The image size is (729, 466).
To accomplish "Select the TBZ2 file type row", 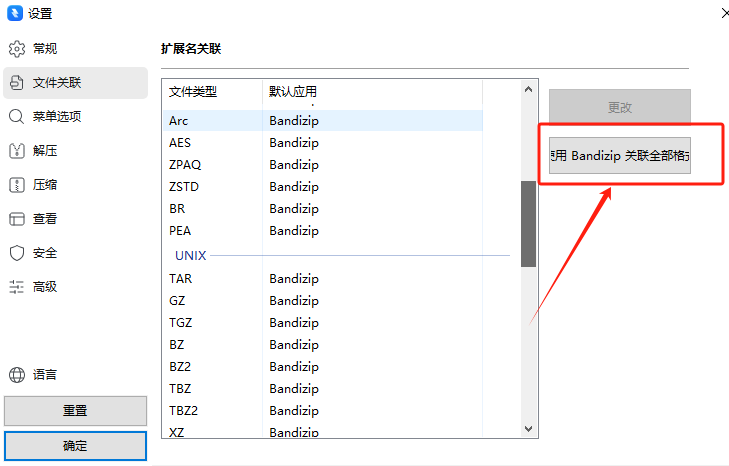I will tap(323, 411).
